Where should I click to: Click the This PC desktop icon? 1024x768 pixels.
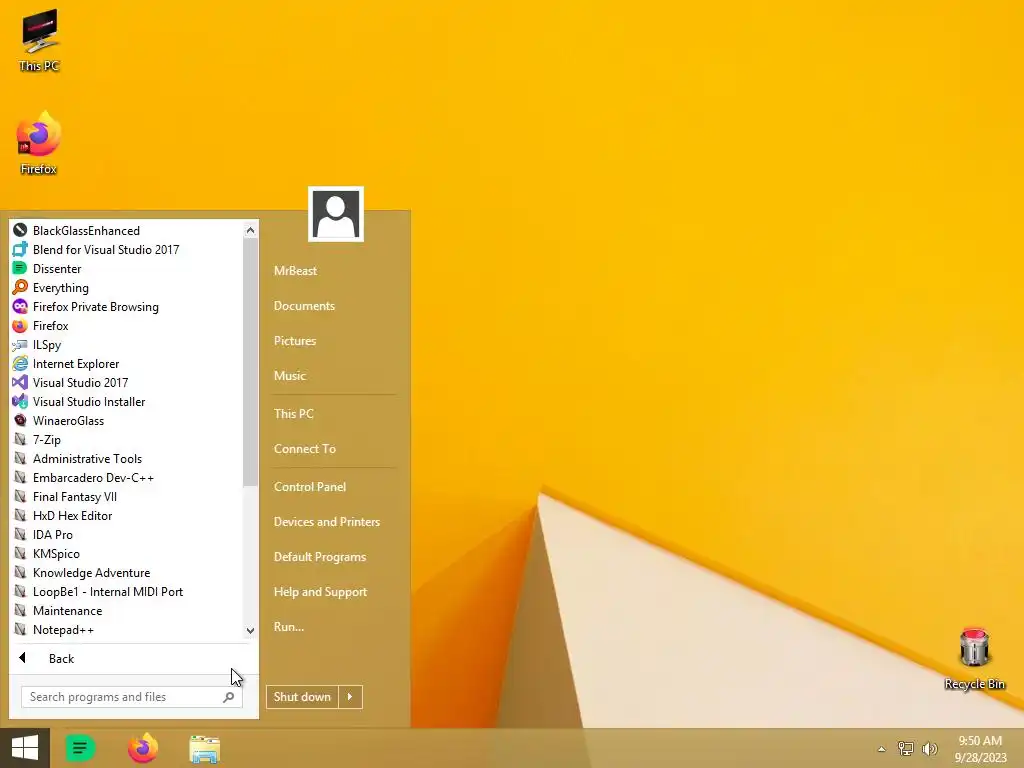point(39,40)
